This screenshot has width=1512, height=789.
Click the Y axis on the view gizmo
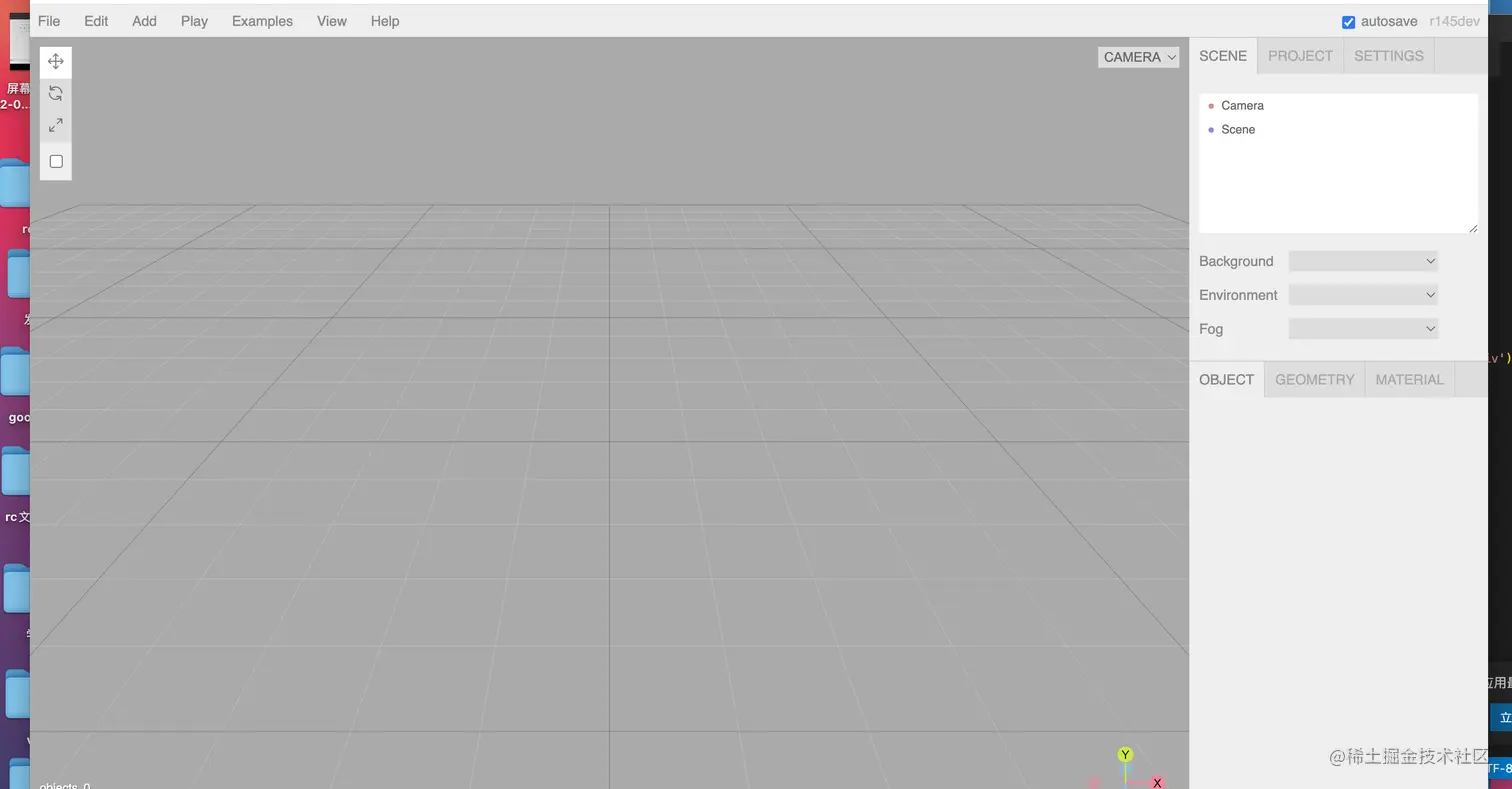pos(1125,755)
